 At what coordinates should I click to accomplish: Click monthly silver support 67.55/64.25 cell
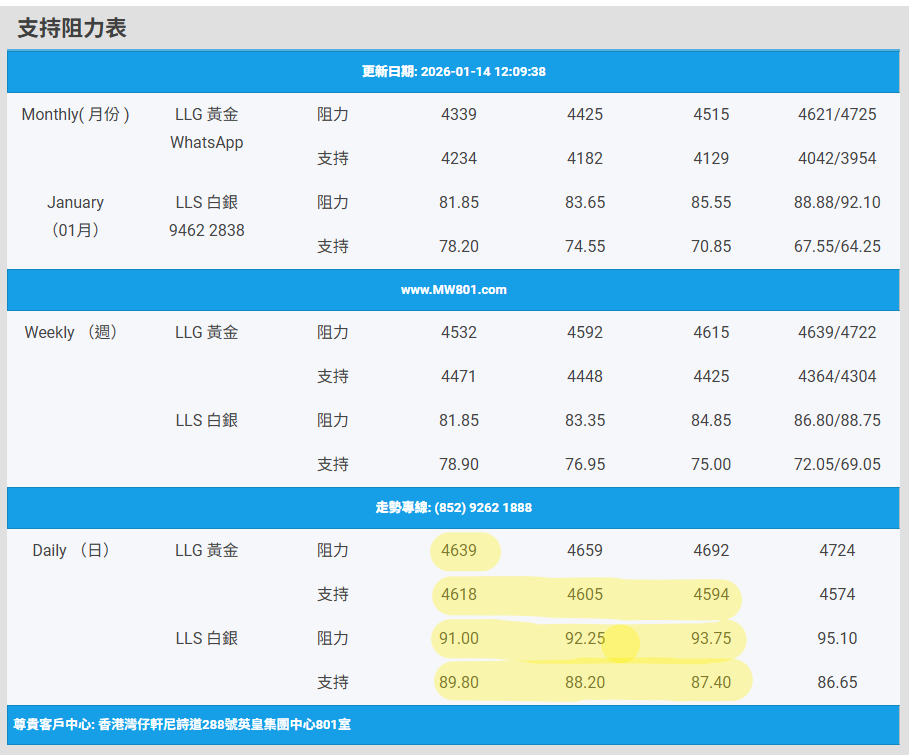[x=837, y=246]
